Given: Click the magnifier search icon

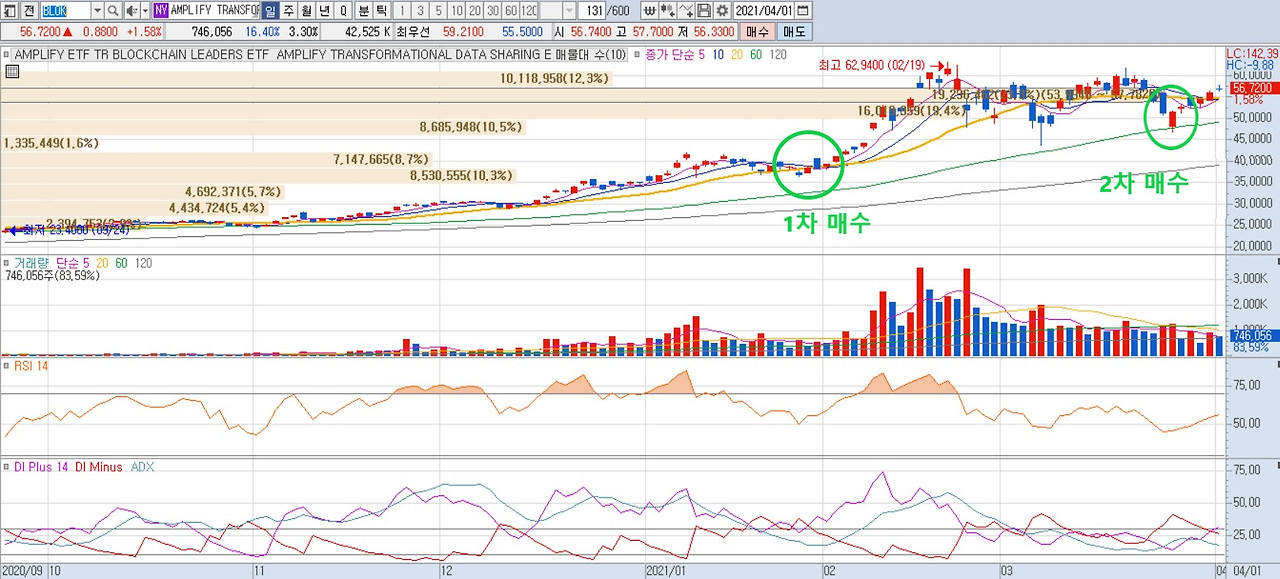Looking at the screenshot, I should (113, 10).
